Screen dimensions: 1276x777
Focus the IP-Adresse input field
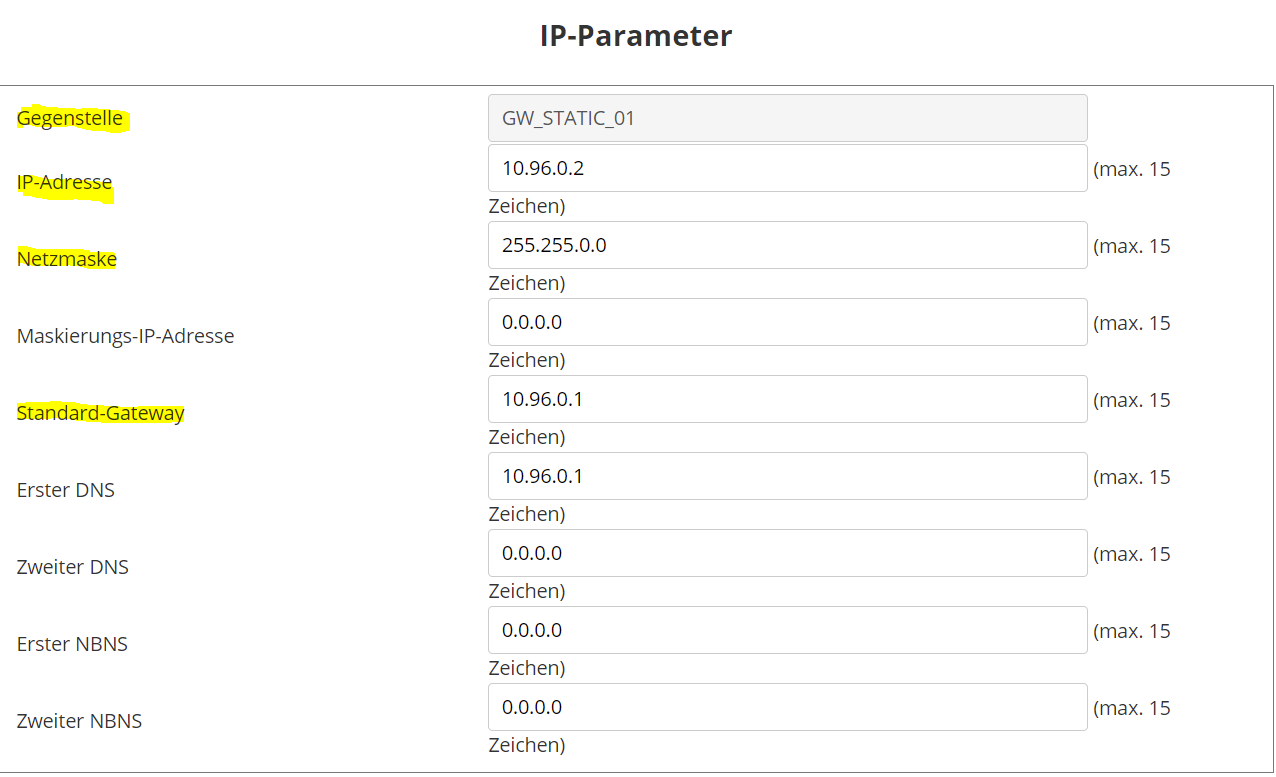pos(787,168)
